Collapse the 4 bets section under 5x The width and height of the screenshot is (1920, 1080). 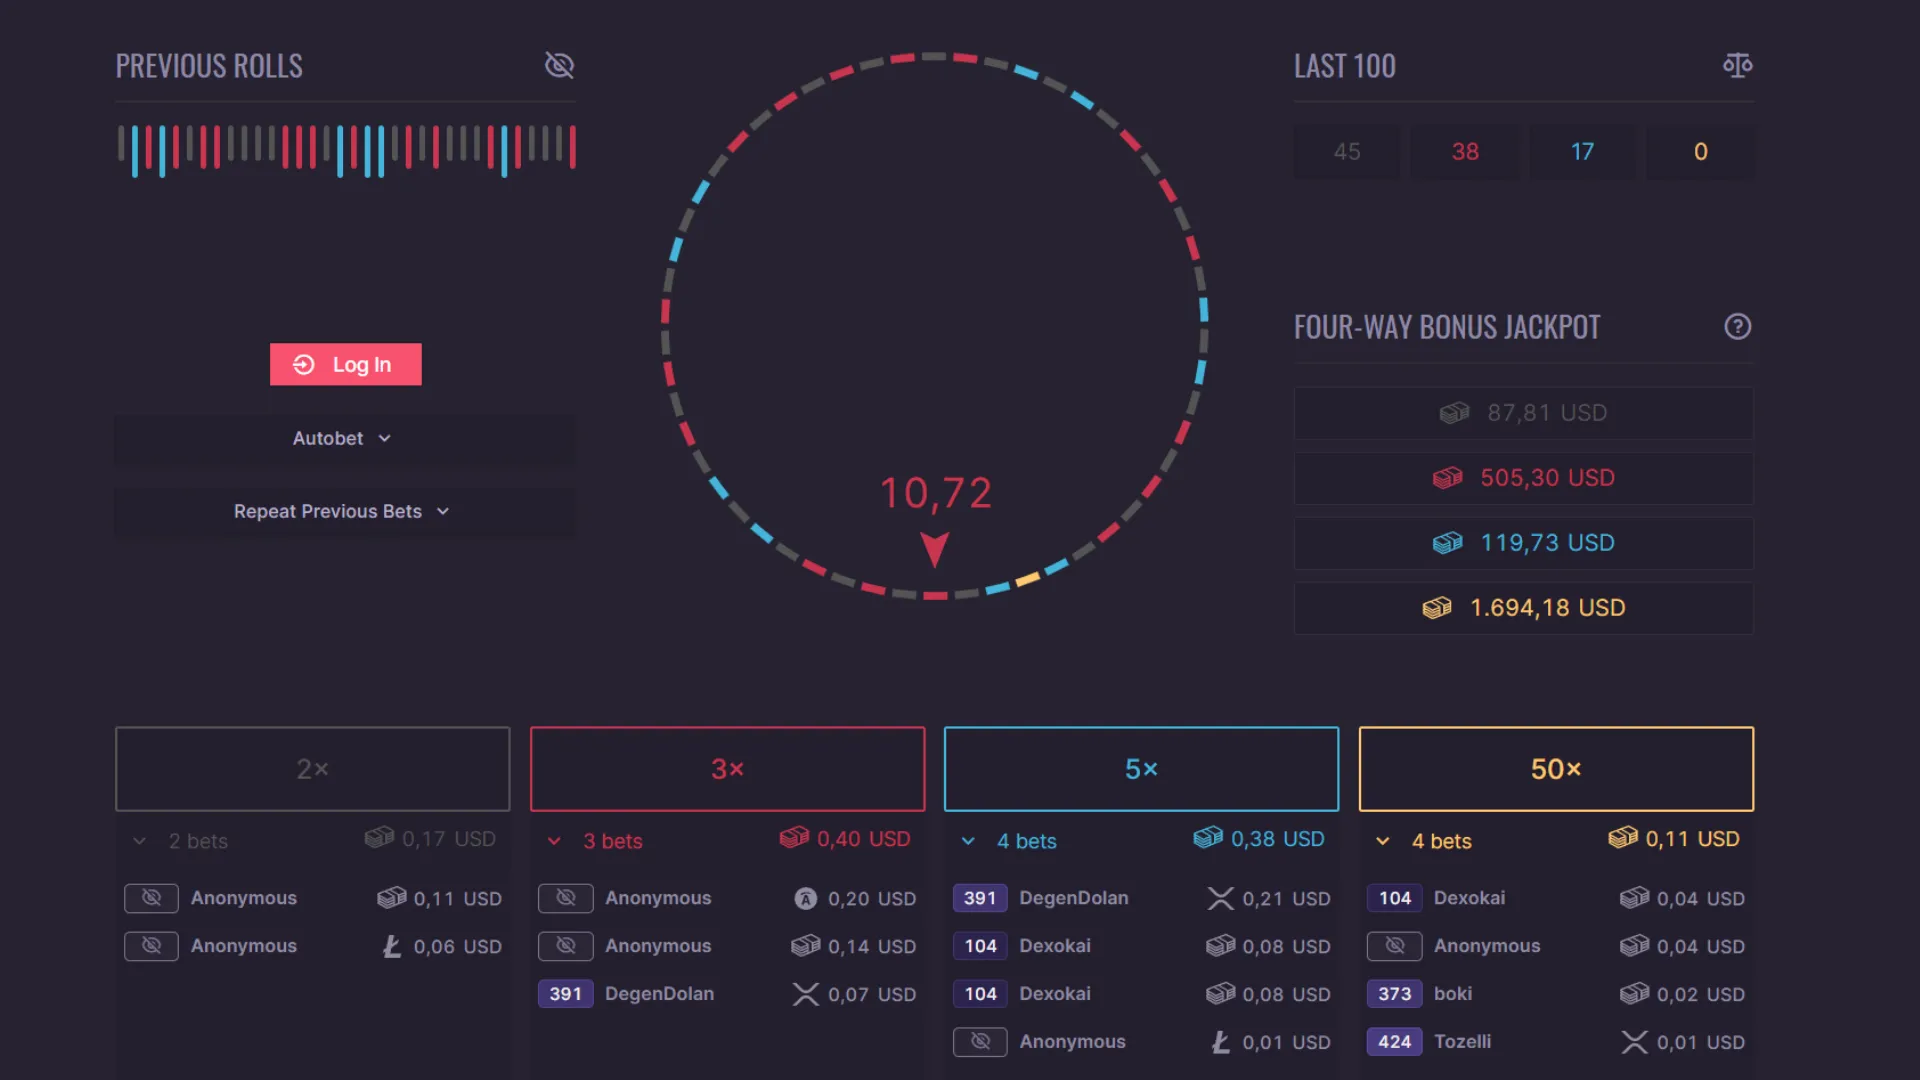coord(969,840)
